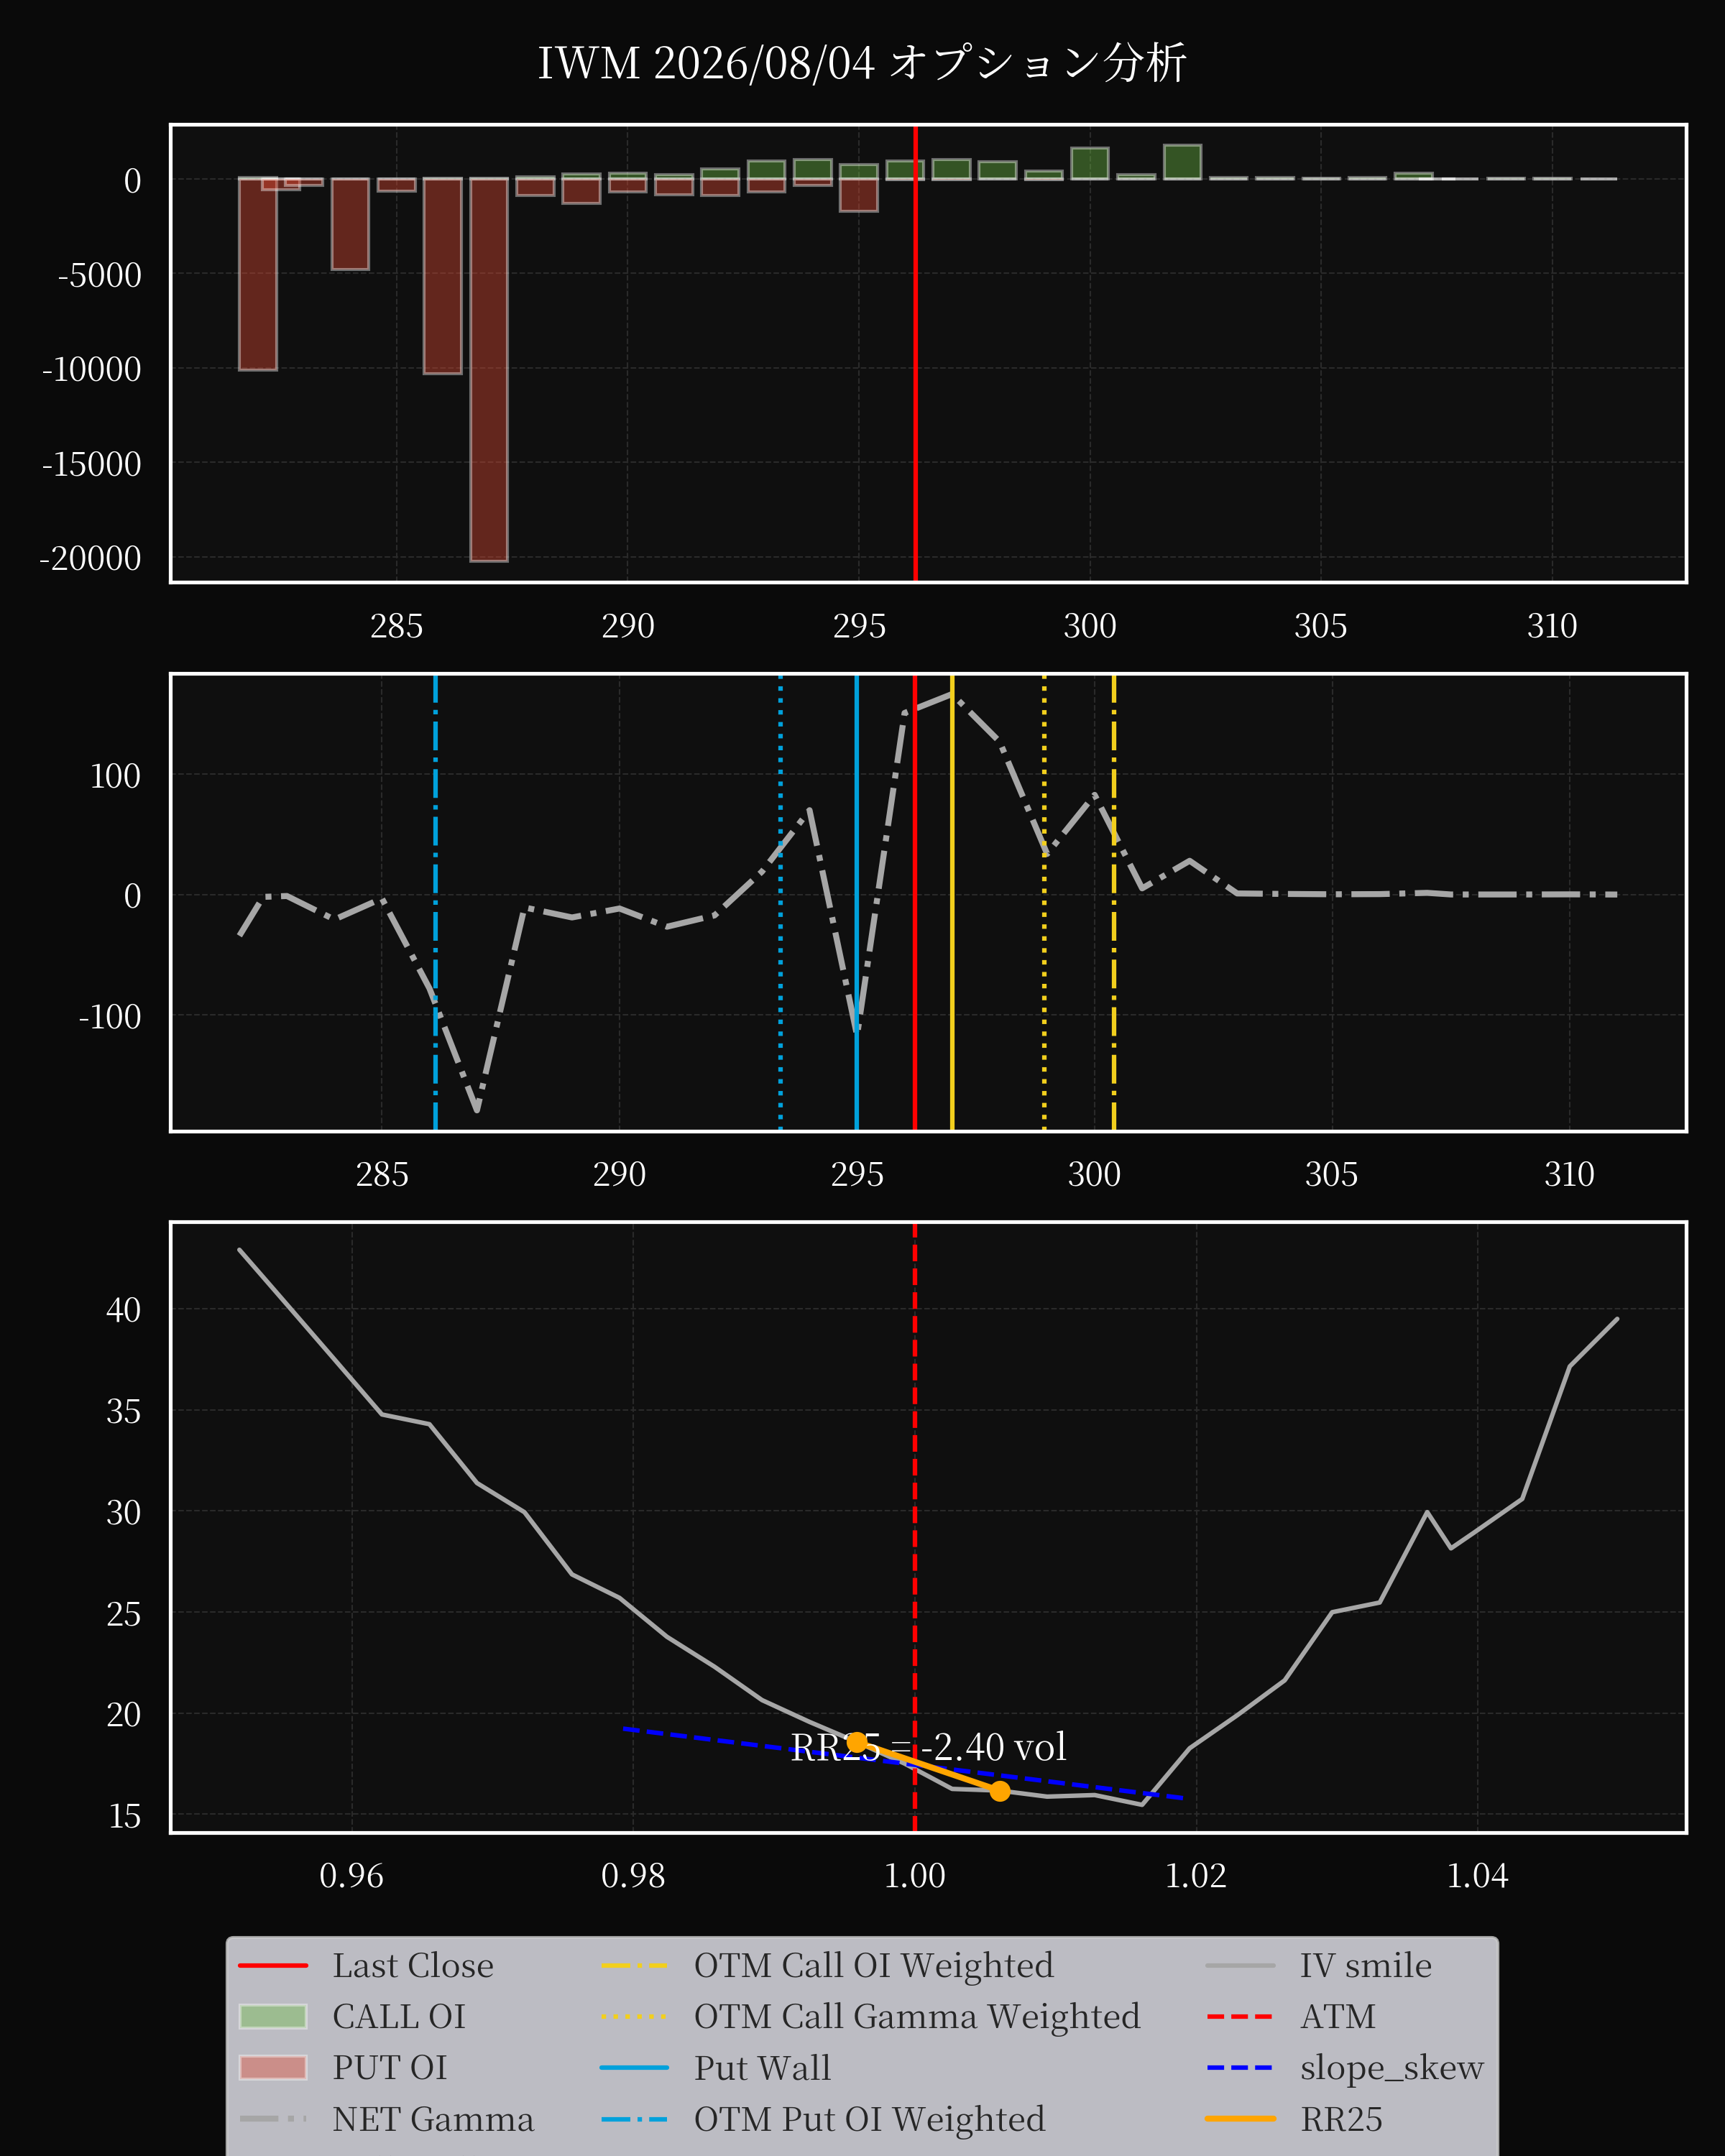Image resolution: width=1725 pixels, height=2156 pixels.
Task: Click the chart title IWM 2026/08/04 オプション分析
Action: coord(862,63)
